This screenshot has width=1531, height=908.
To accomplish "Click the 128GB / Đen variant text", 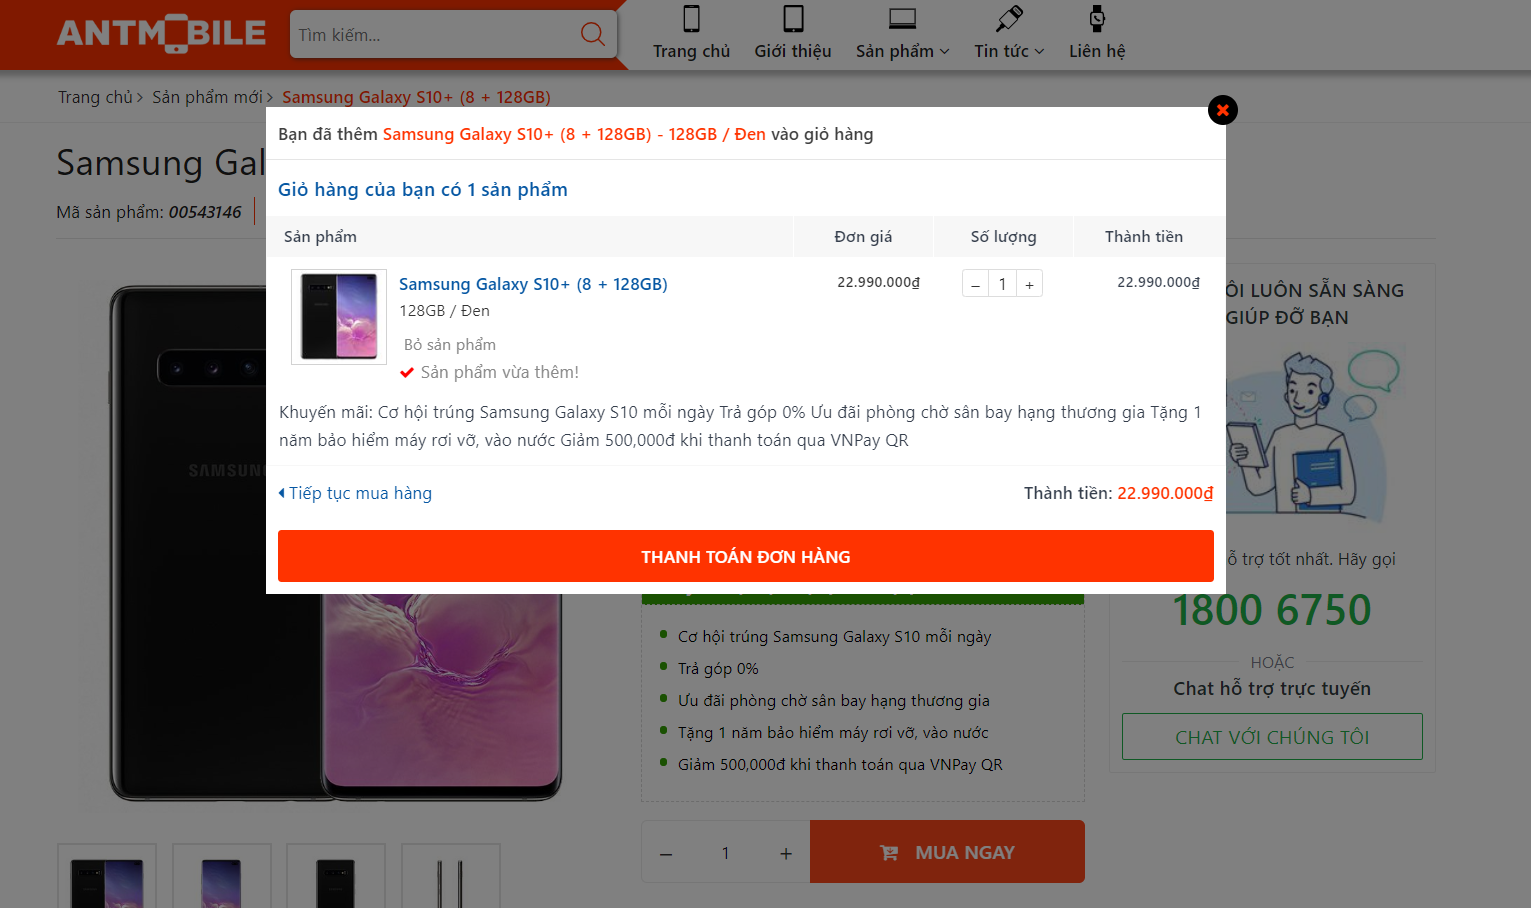I will [444, 311].
